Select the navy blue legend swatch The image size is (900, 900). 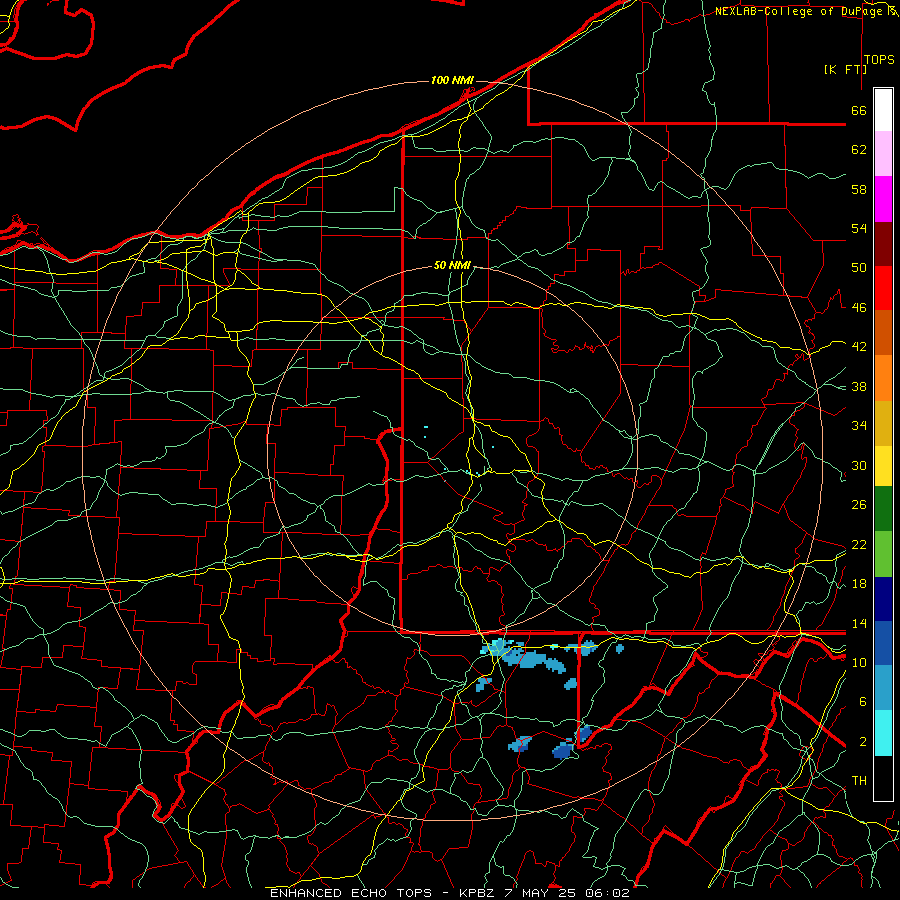883,599
